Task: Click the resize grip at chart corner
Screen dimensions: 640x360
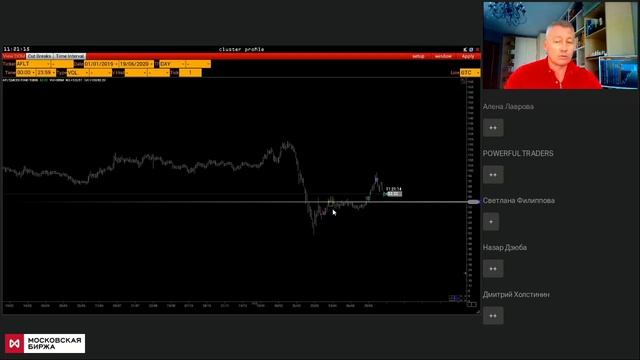Action: tap(478, 312)
